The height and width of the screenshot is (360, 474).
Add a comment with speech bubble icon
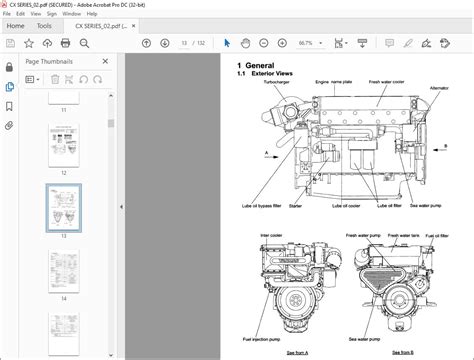[389, 43]
